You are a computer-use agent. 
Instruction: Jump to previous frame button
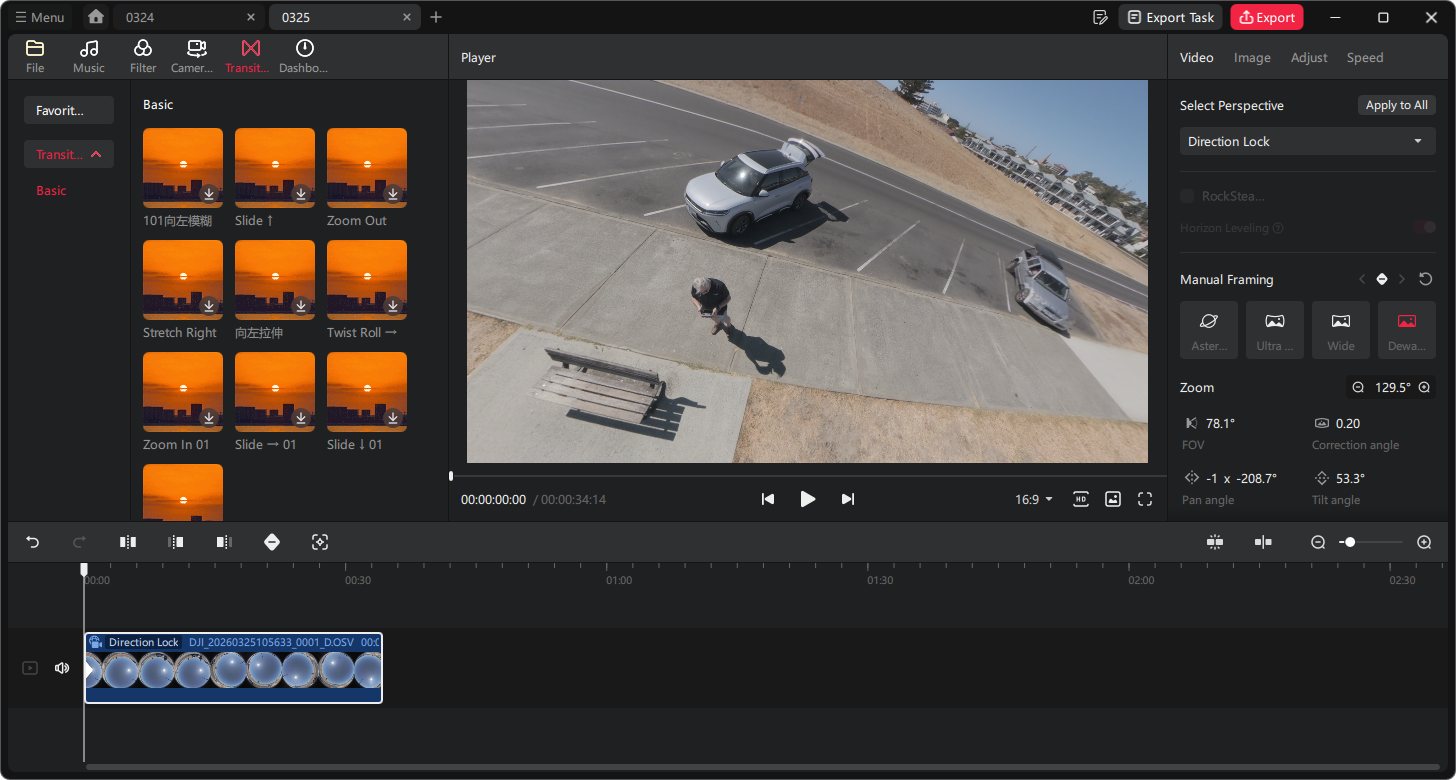pos(768,499)
